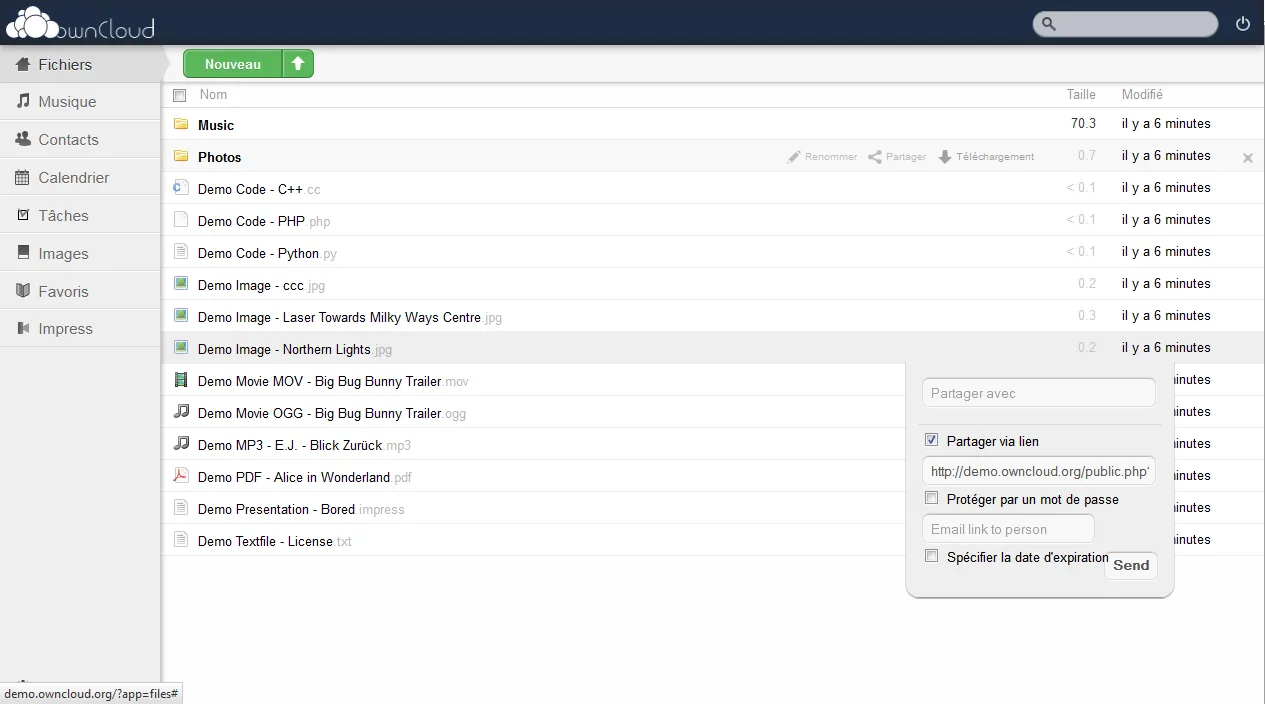
Task: Open Favoris in the sidebar
Action: [x=80, y=292]
